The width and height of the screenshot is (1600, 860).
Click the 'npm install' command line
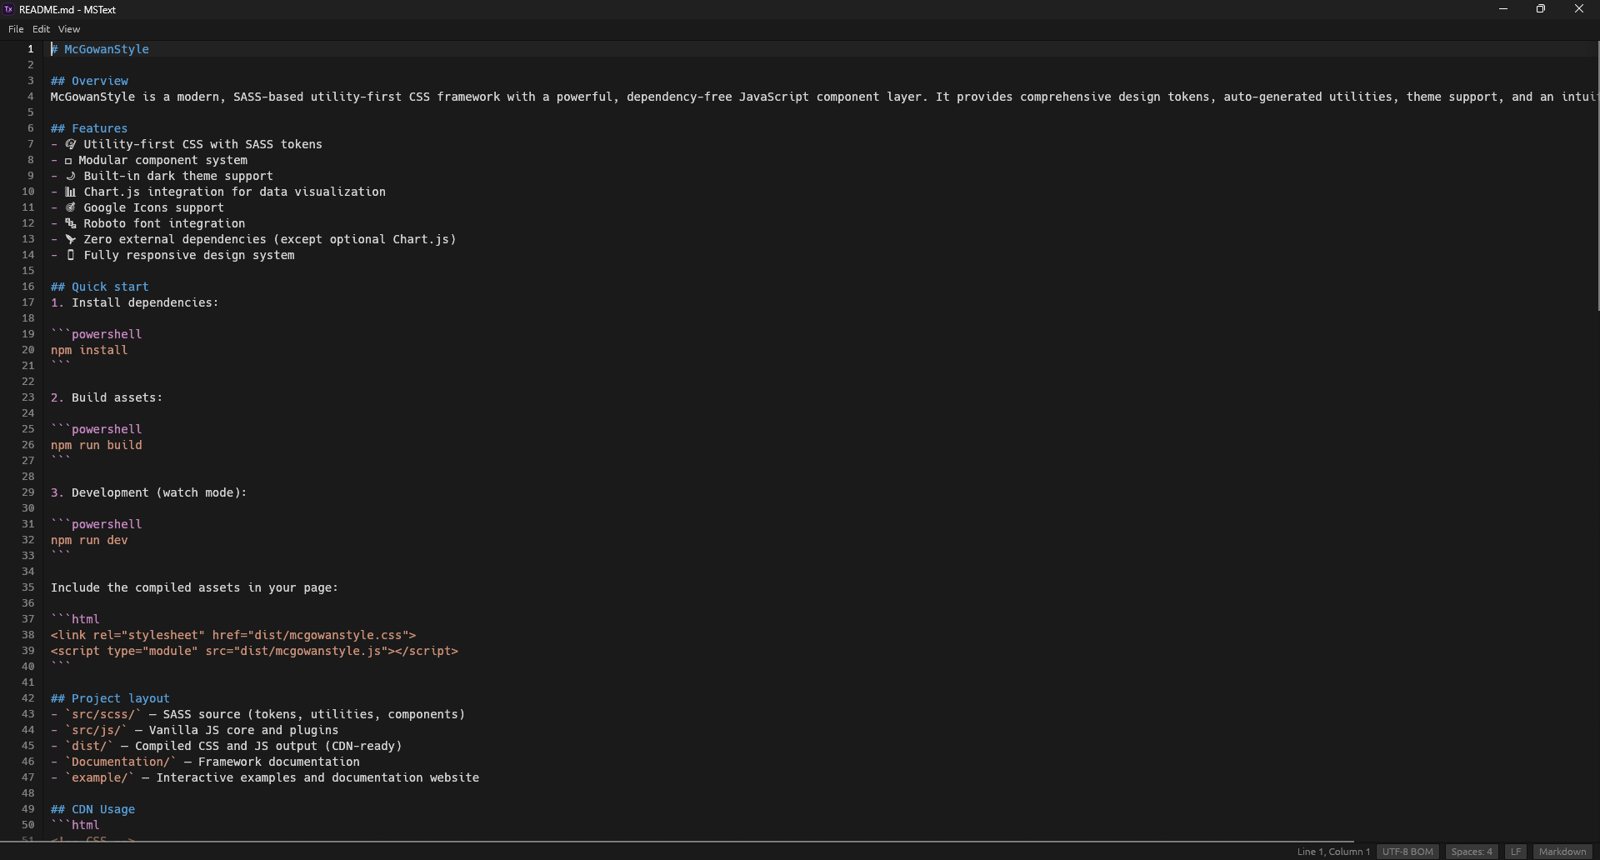pos(89,351)
